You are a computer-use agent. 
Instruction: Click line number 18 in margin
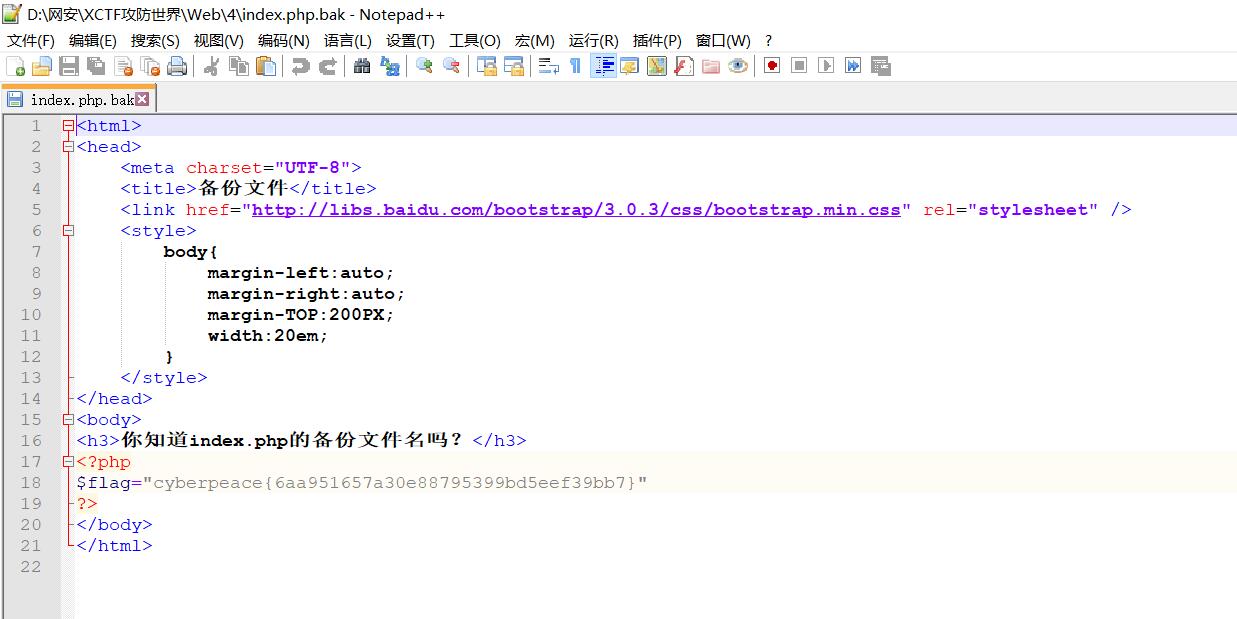click(x=31, y=483)
